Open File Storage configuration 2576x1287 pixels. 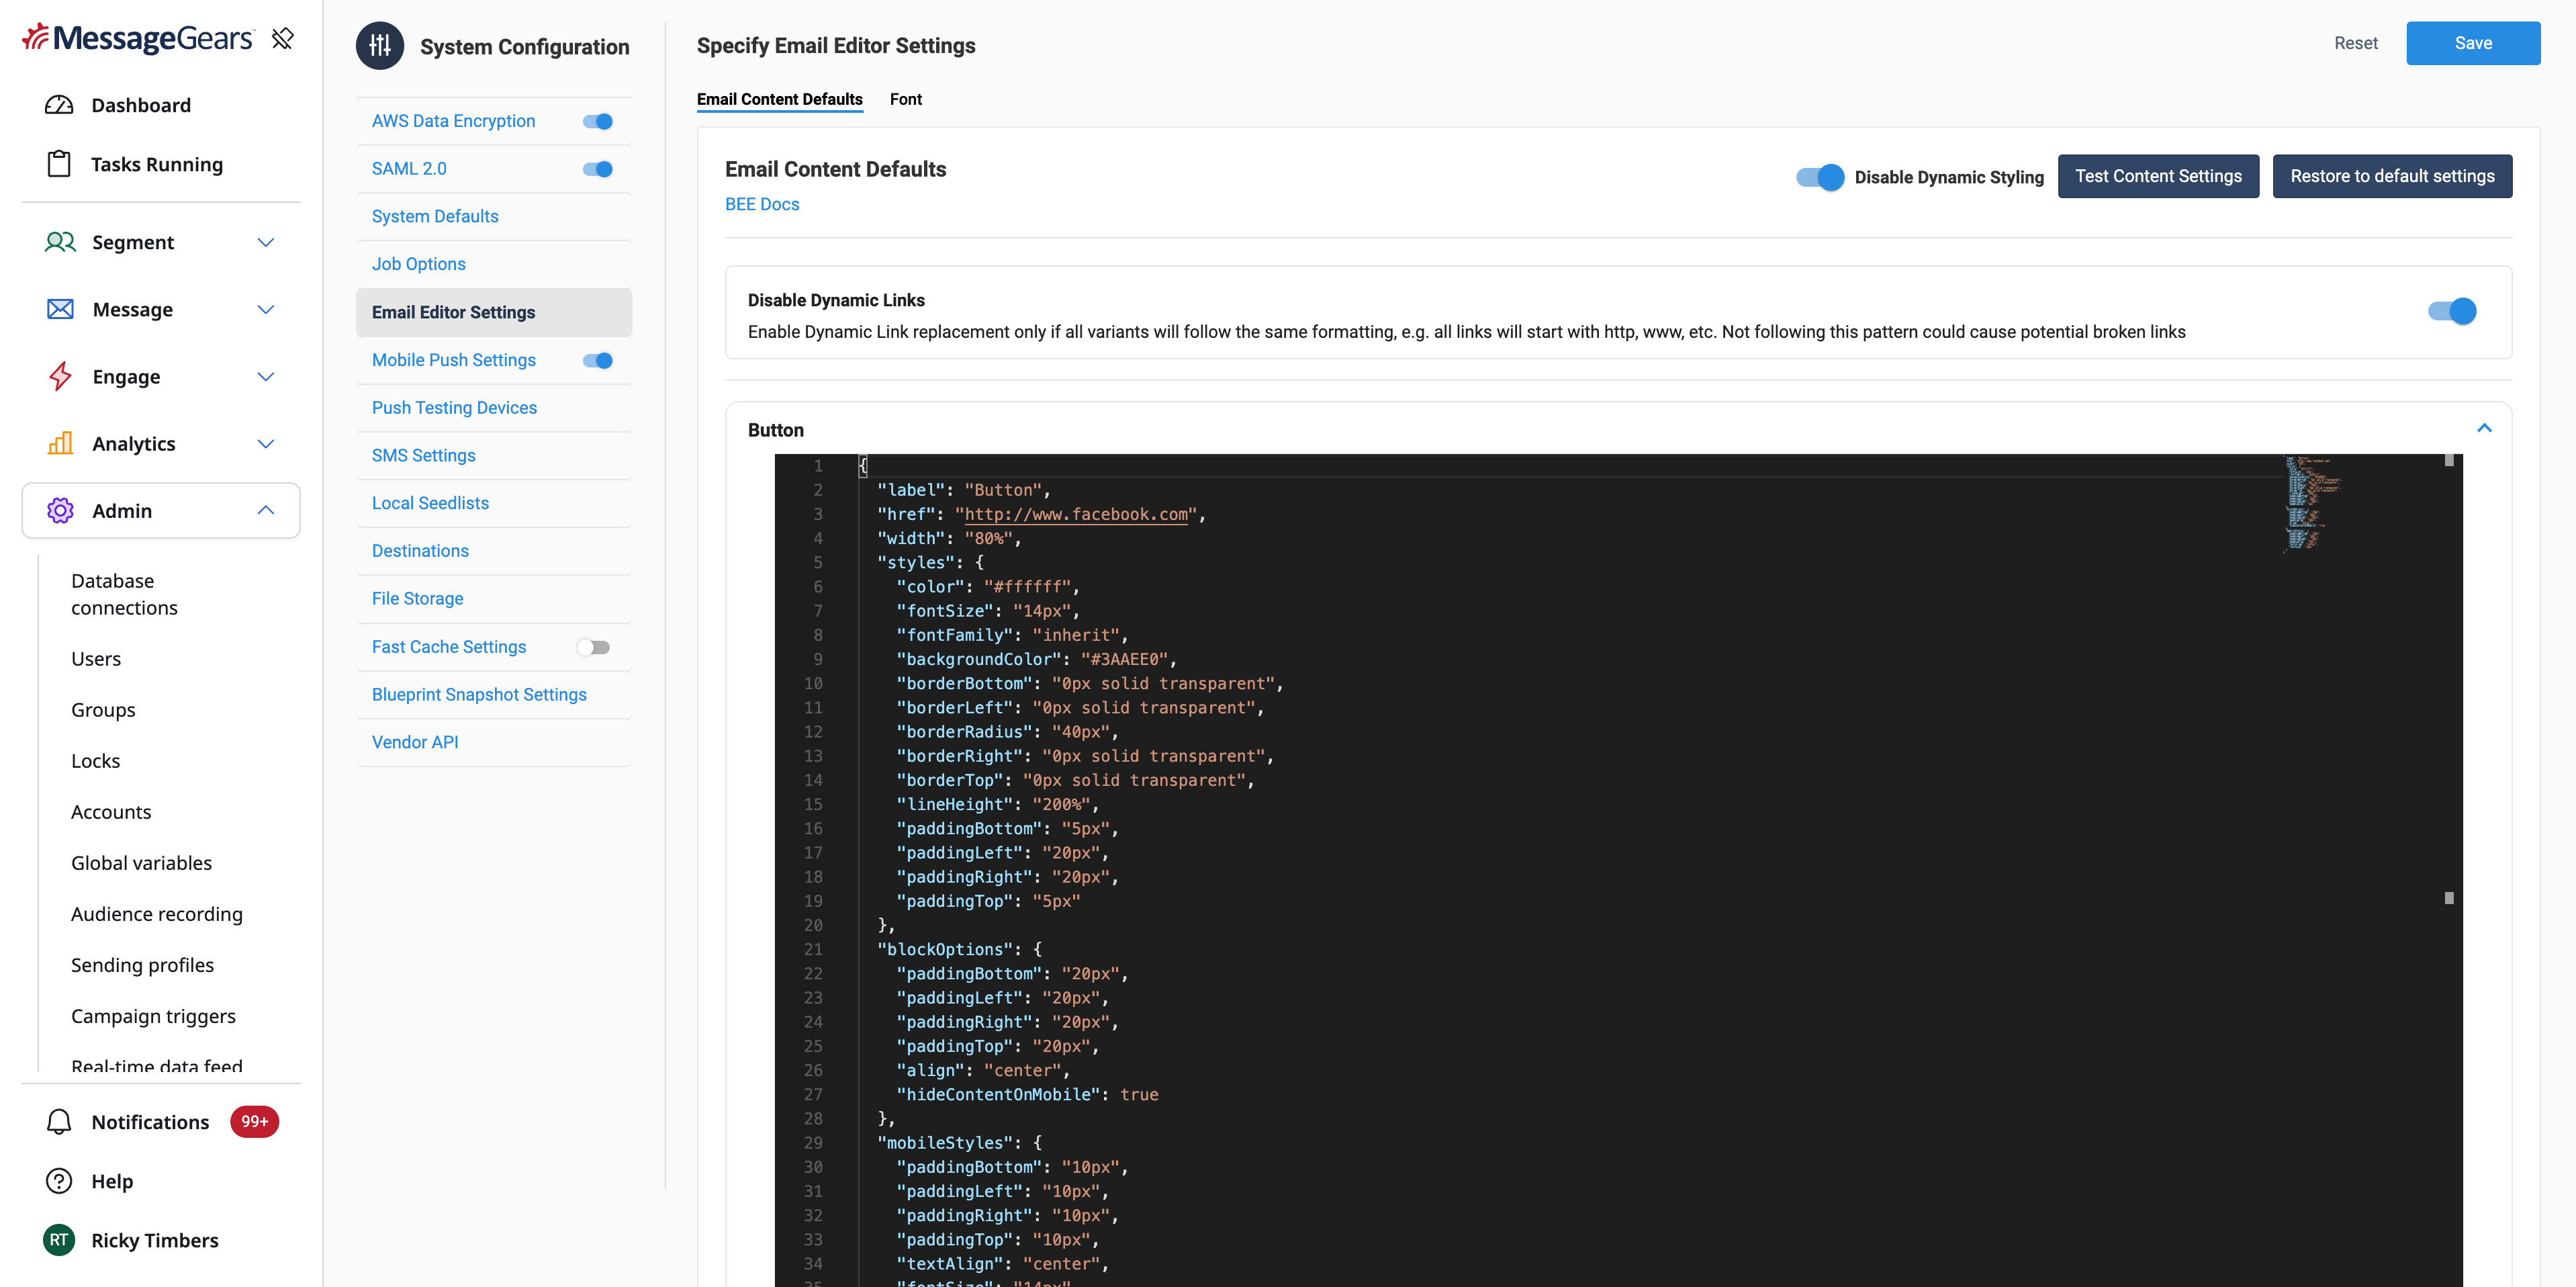(x=418, y=598)
